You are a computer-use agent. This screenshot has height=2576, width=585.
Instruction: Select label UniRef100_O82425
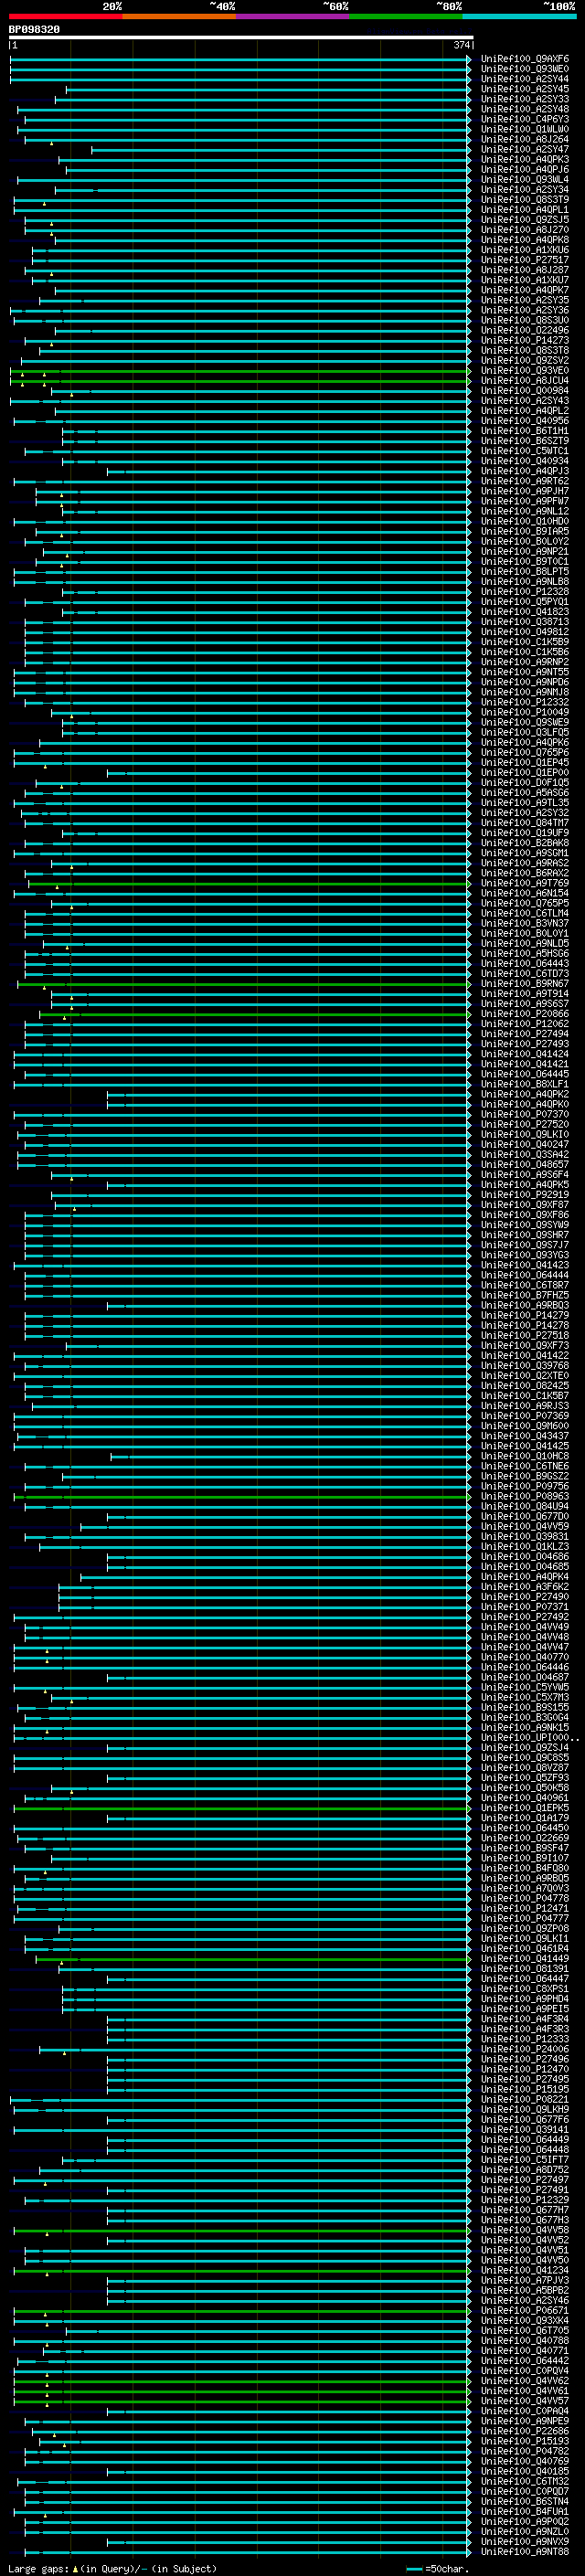525,1385
